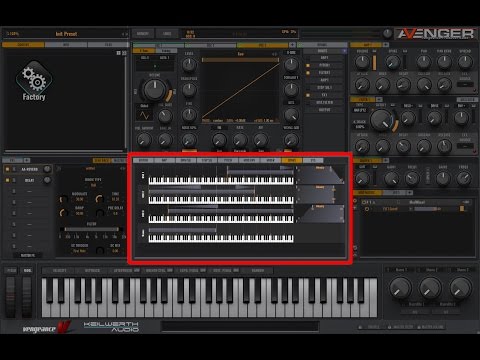The width and height of the screenshot is (480, 360).
Task: Open the Factory gears preset bank
Action: [x=34, y=81]
